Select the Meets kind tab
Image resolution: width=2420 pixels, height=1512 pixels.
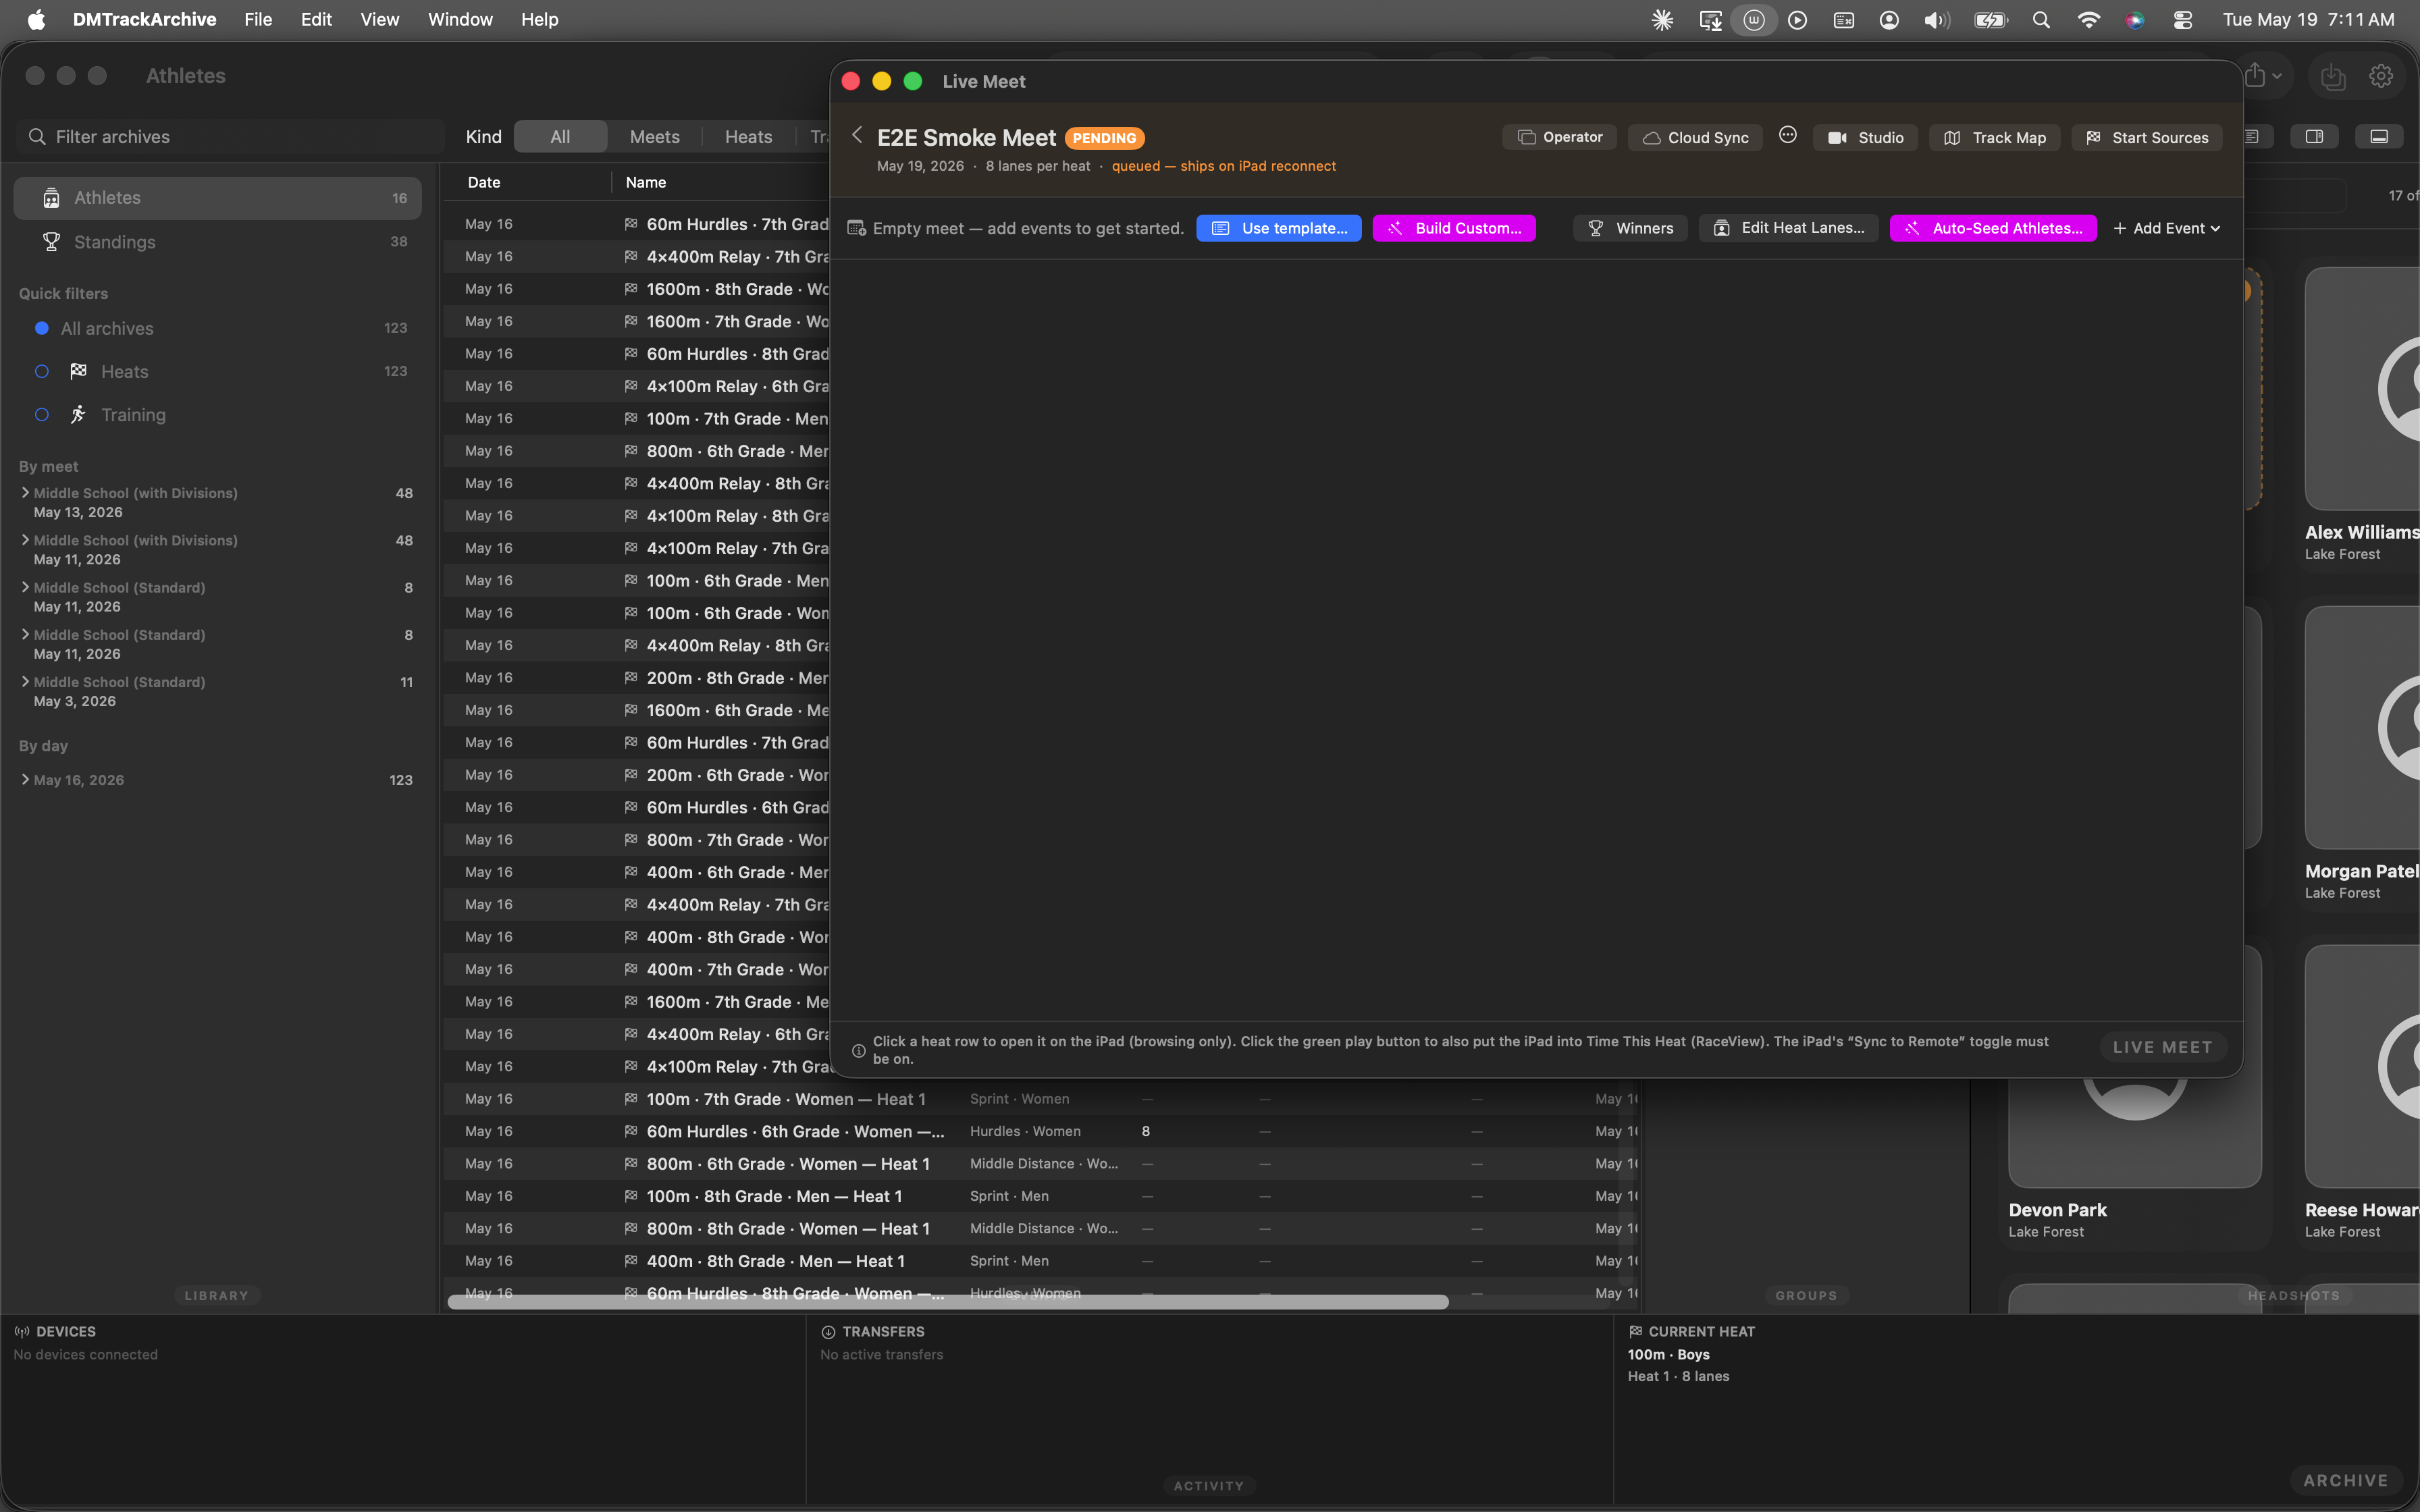[x=654, y=137]
